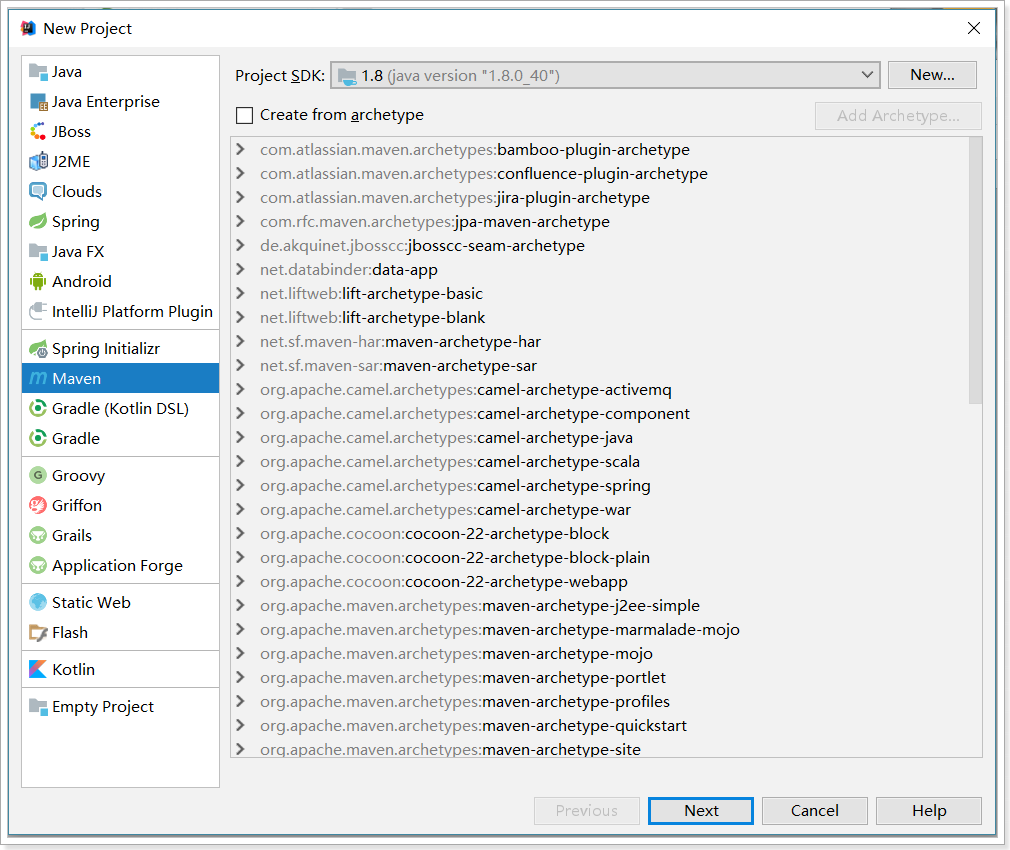The height and width of the screenshot is (850, 1010).
Task: Click the Static Web globe icon
Action: pos(38,603)
